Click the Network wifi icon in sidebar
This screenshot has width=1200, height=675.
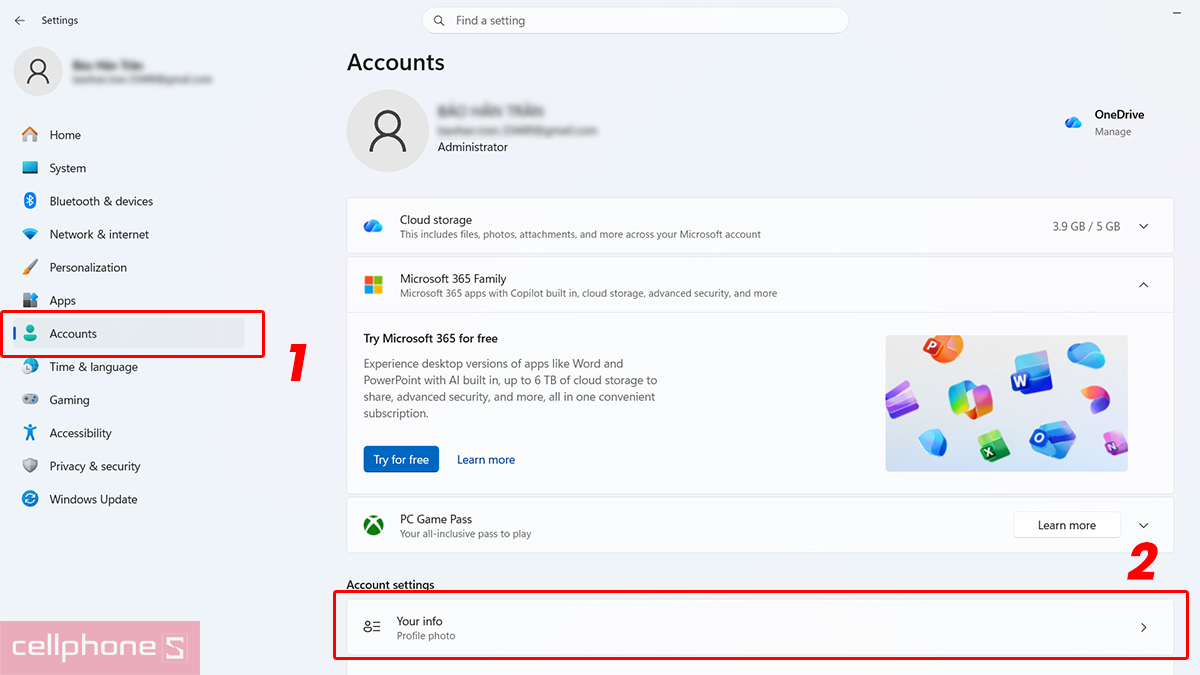pos(30,234)
